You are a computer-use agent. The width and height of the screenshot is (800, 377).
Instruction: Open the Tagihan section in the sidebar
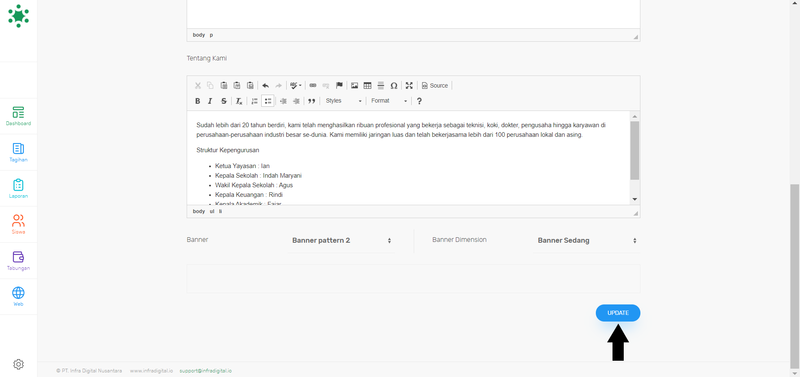(x=18, y=153)
